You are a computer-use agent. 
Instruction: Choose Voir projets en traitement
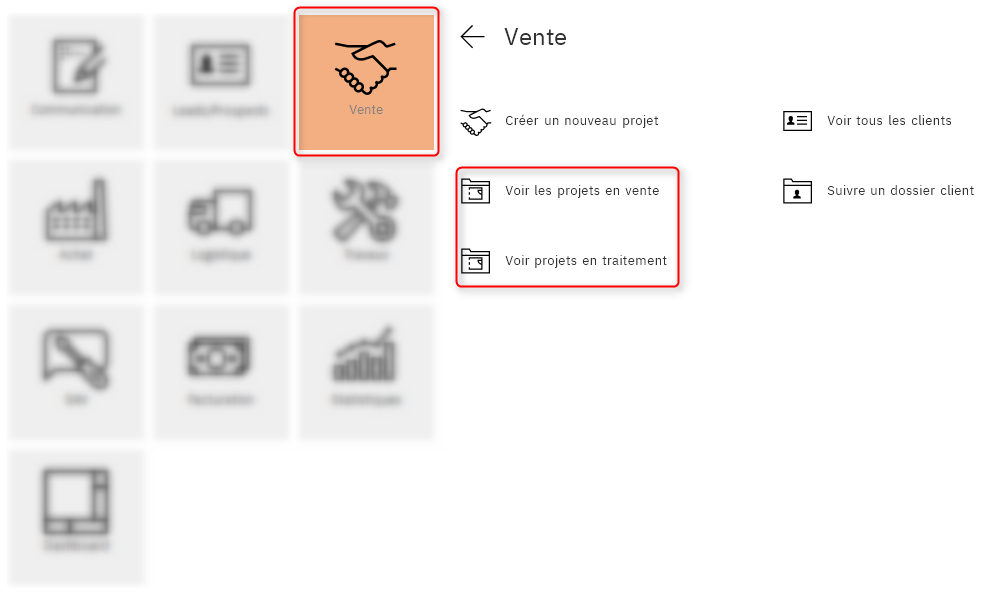coord(586,261)
